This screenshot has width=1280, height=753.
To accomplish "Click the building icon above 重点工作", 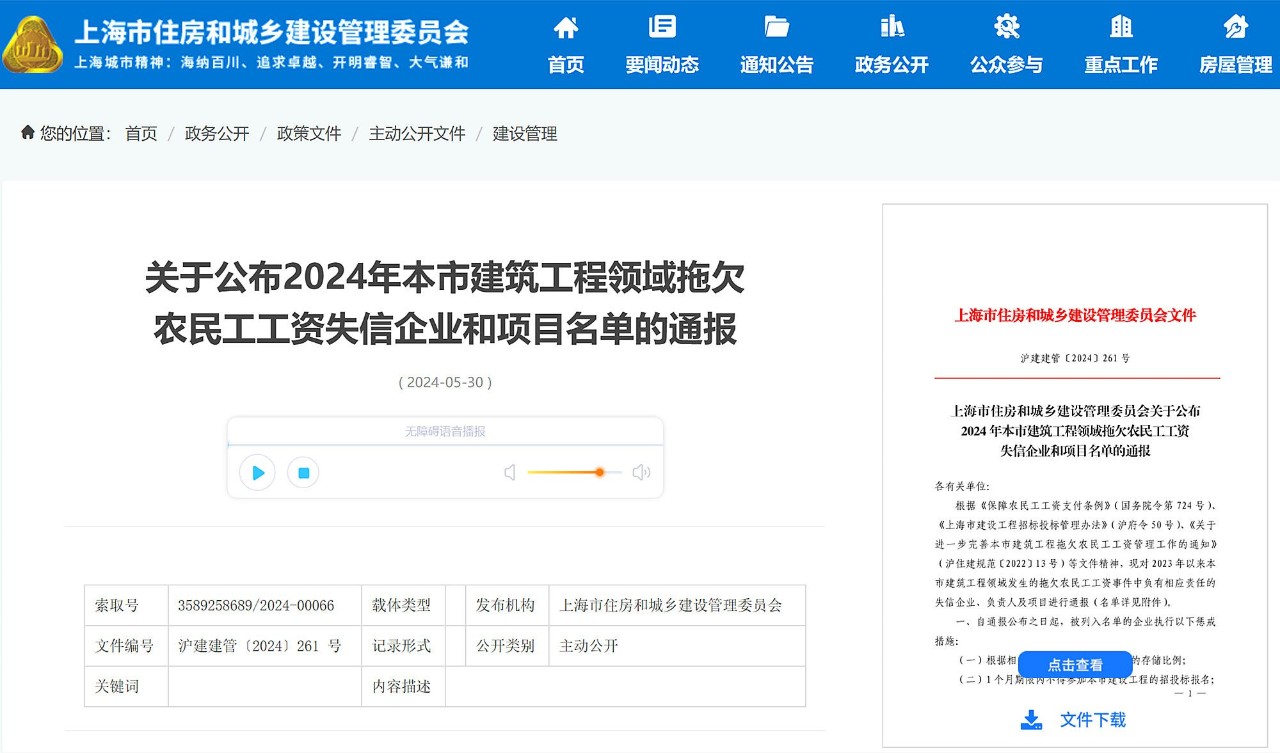I will (1121, 27).
